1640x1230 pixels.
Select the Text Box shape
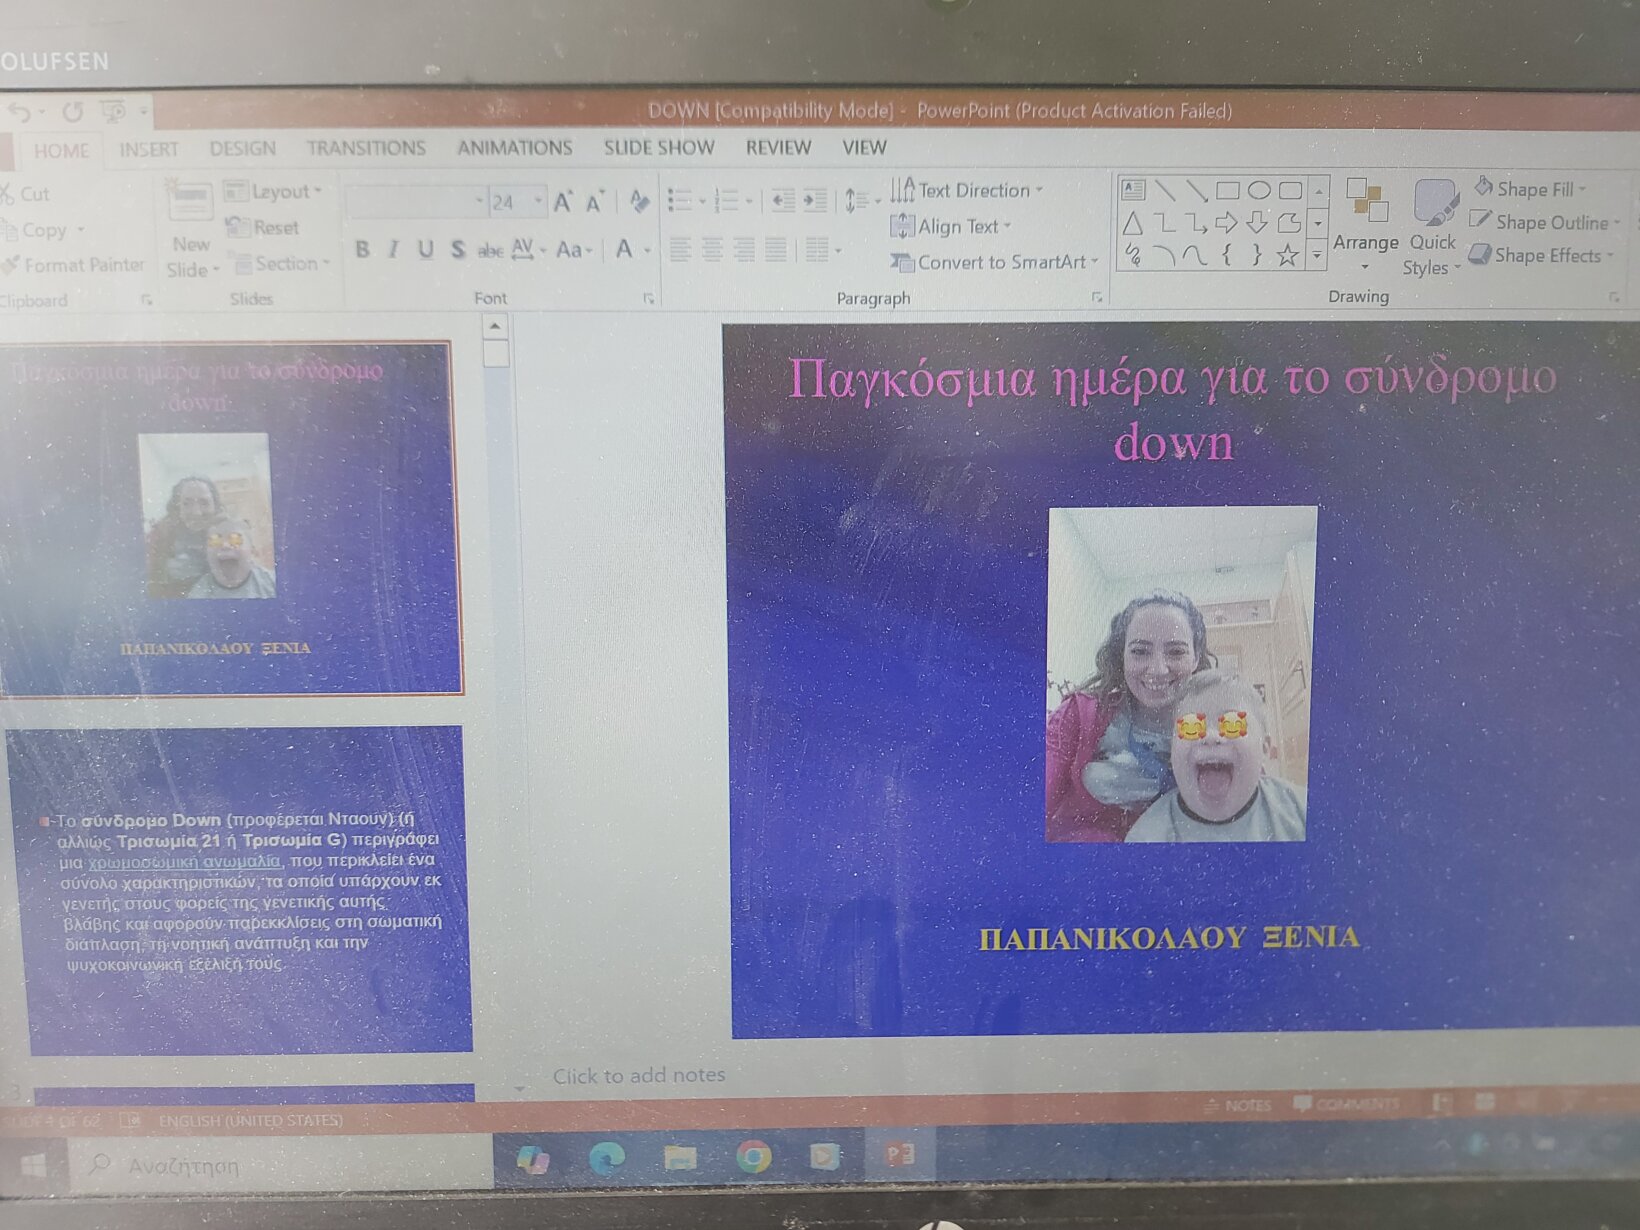tap(1133, 189)
